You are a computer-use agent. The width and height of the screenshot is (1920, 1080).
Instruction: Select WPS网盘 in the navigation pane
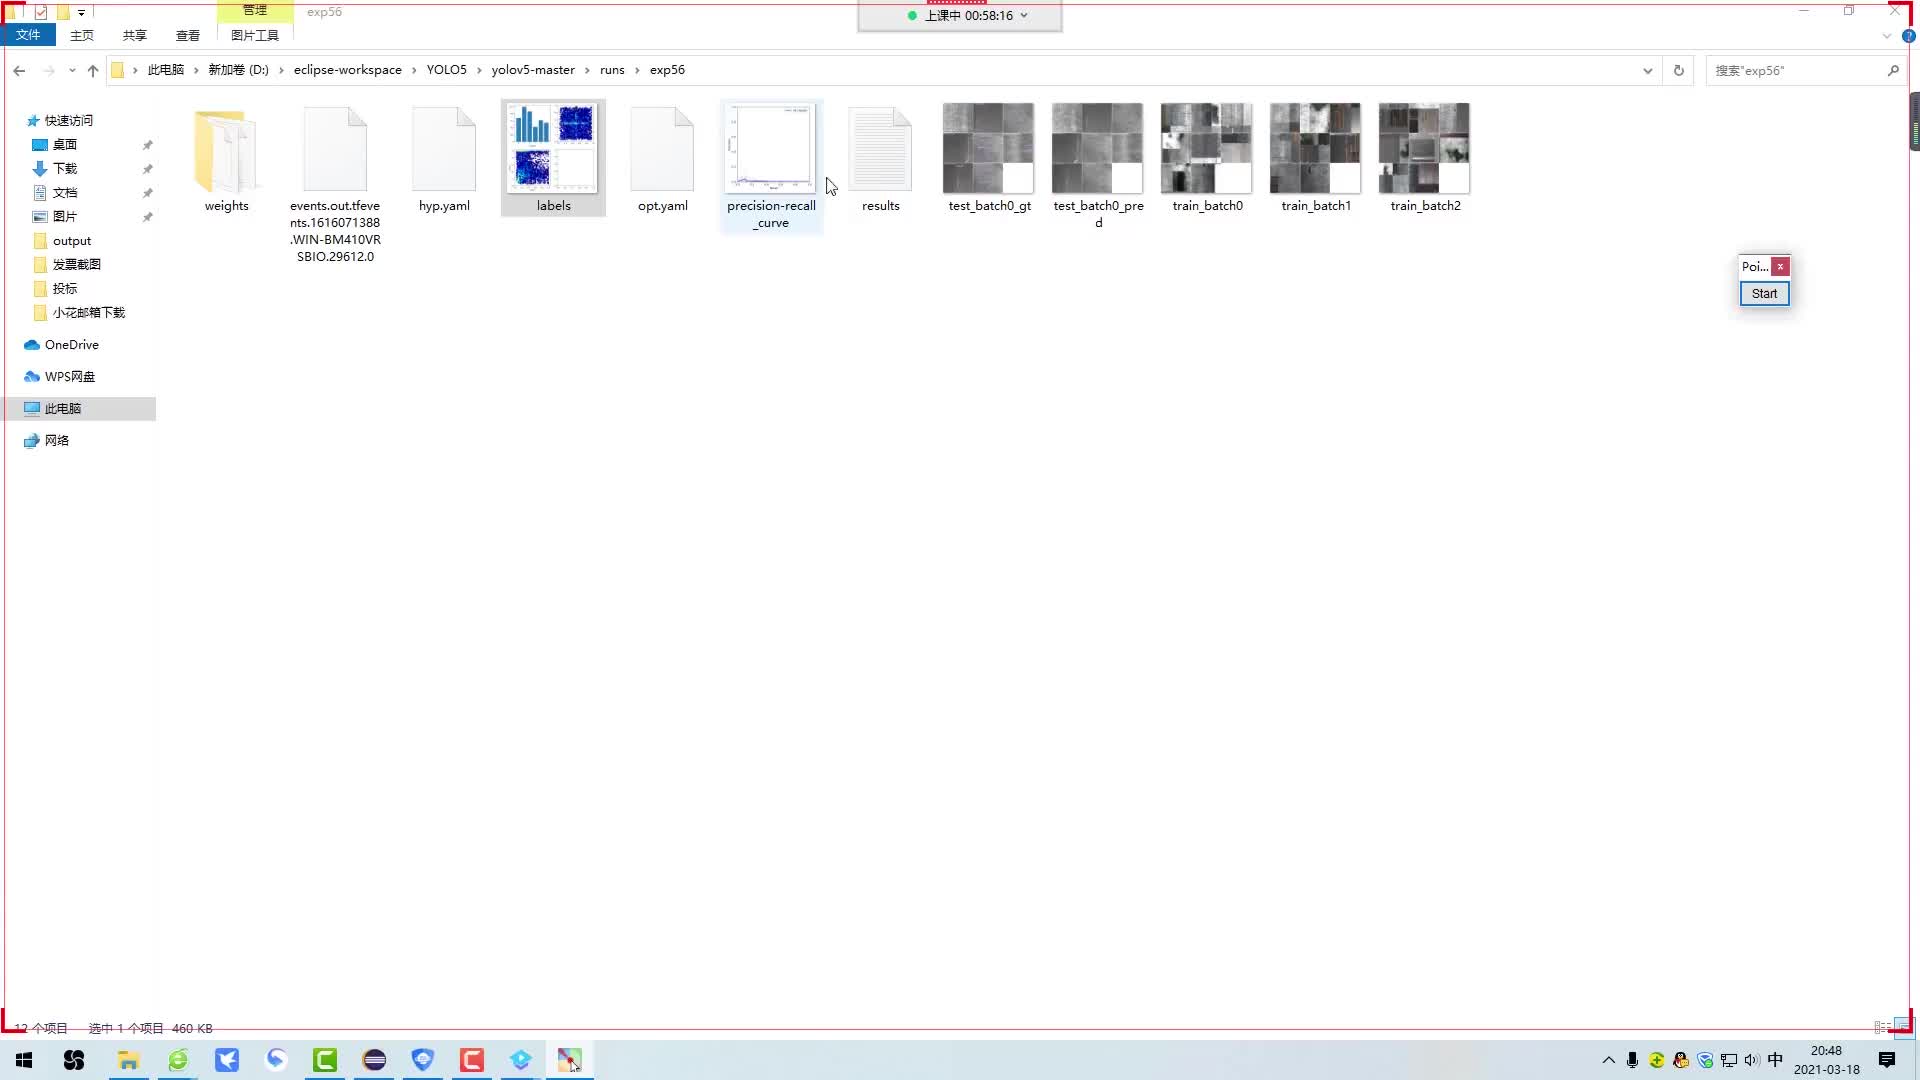click(x=70, y=376)
